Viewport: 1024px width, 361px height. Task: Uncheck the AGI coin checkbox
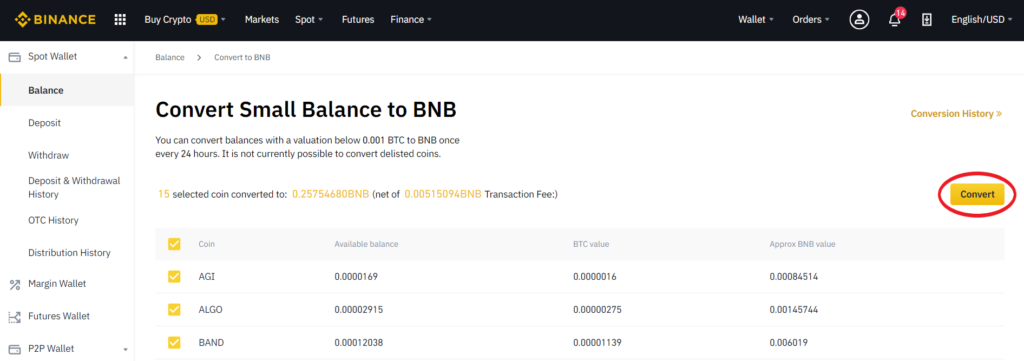coord(174,277)
